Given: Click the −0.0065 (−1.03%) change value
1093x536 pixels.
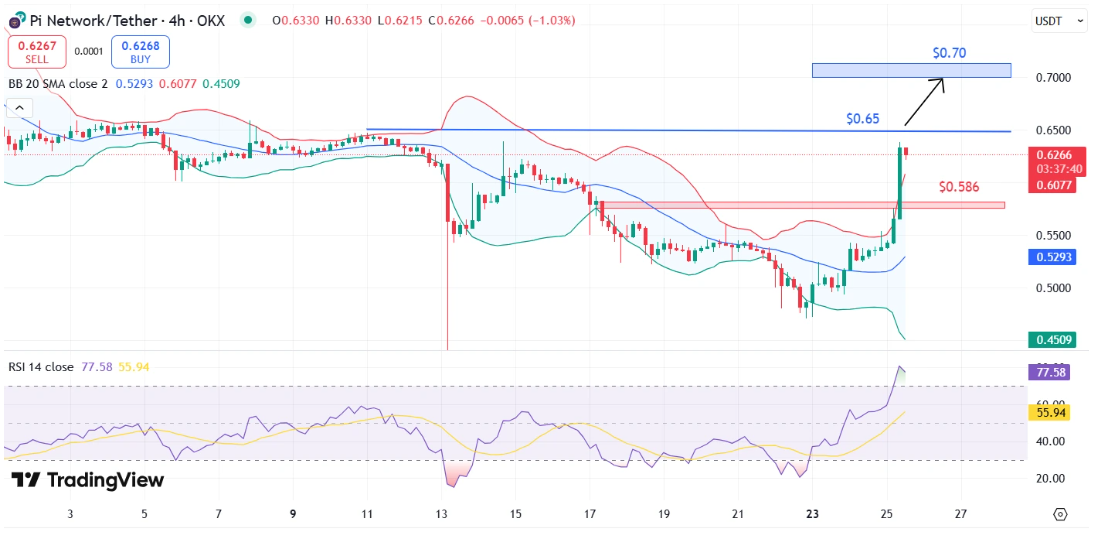Looking at the screenshot, I should coord(530,21).
